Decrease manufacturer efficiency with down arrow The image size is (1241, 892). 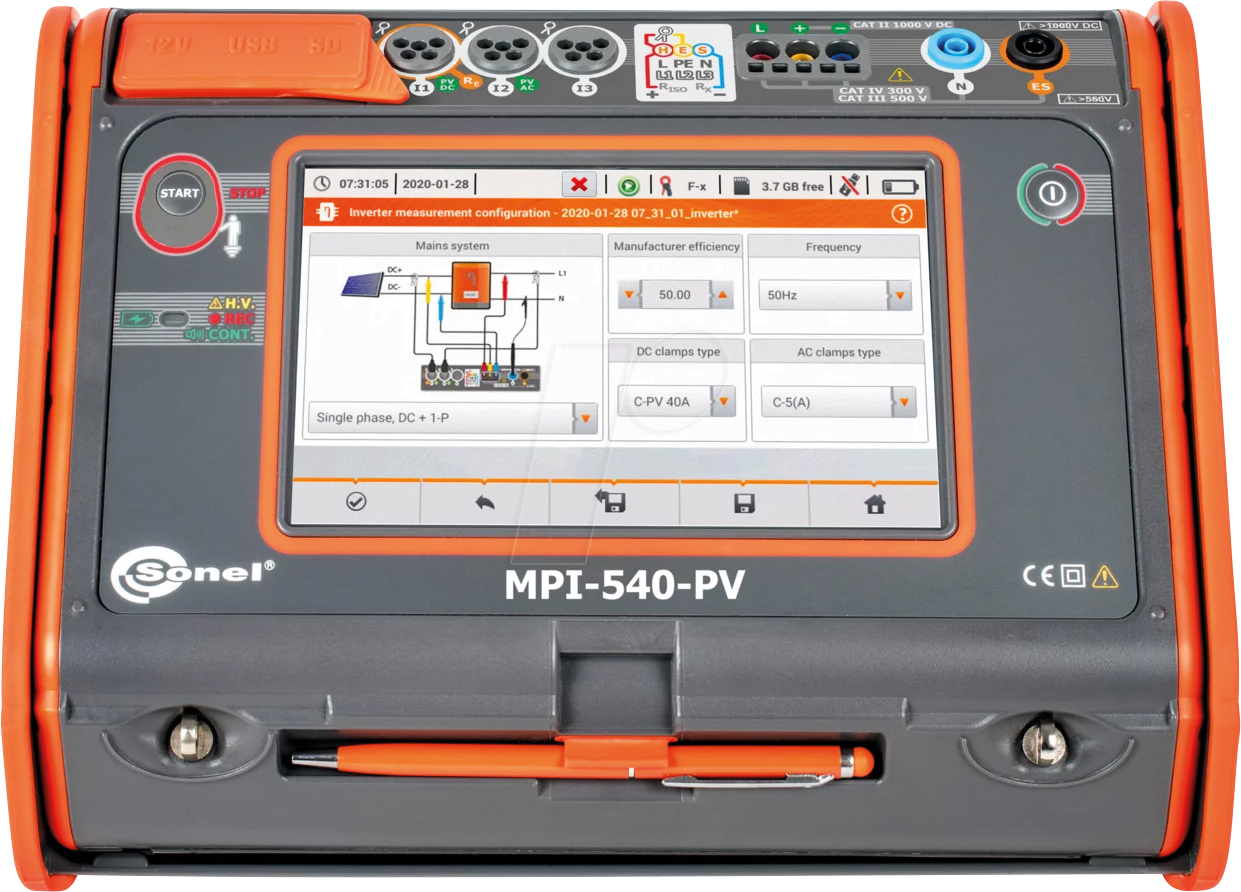point(630,295)
